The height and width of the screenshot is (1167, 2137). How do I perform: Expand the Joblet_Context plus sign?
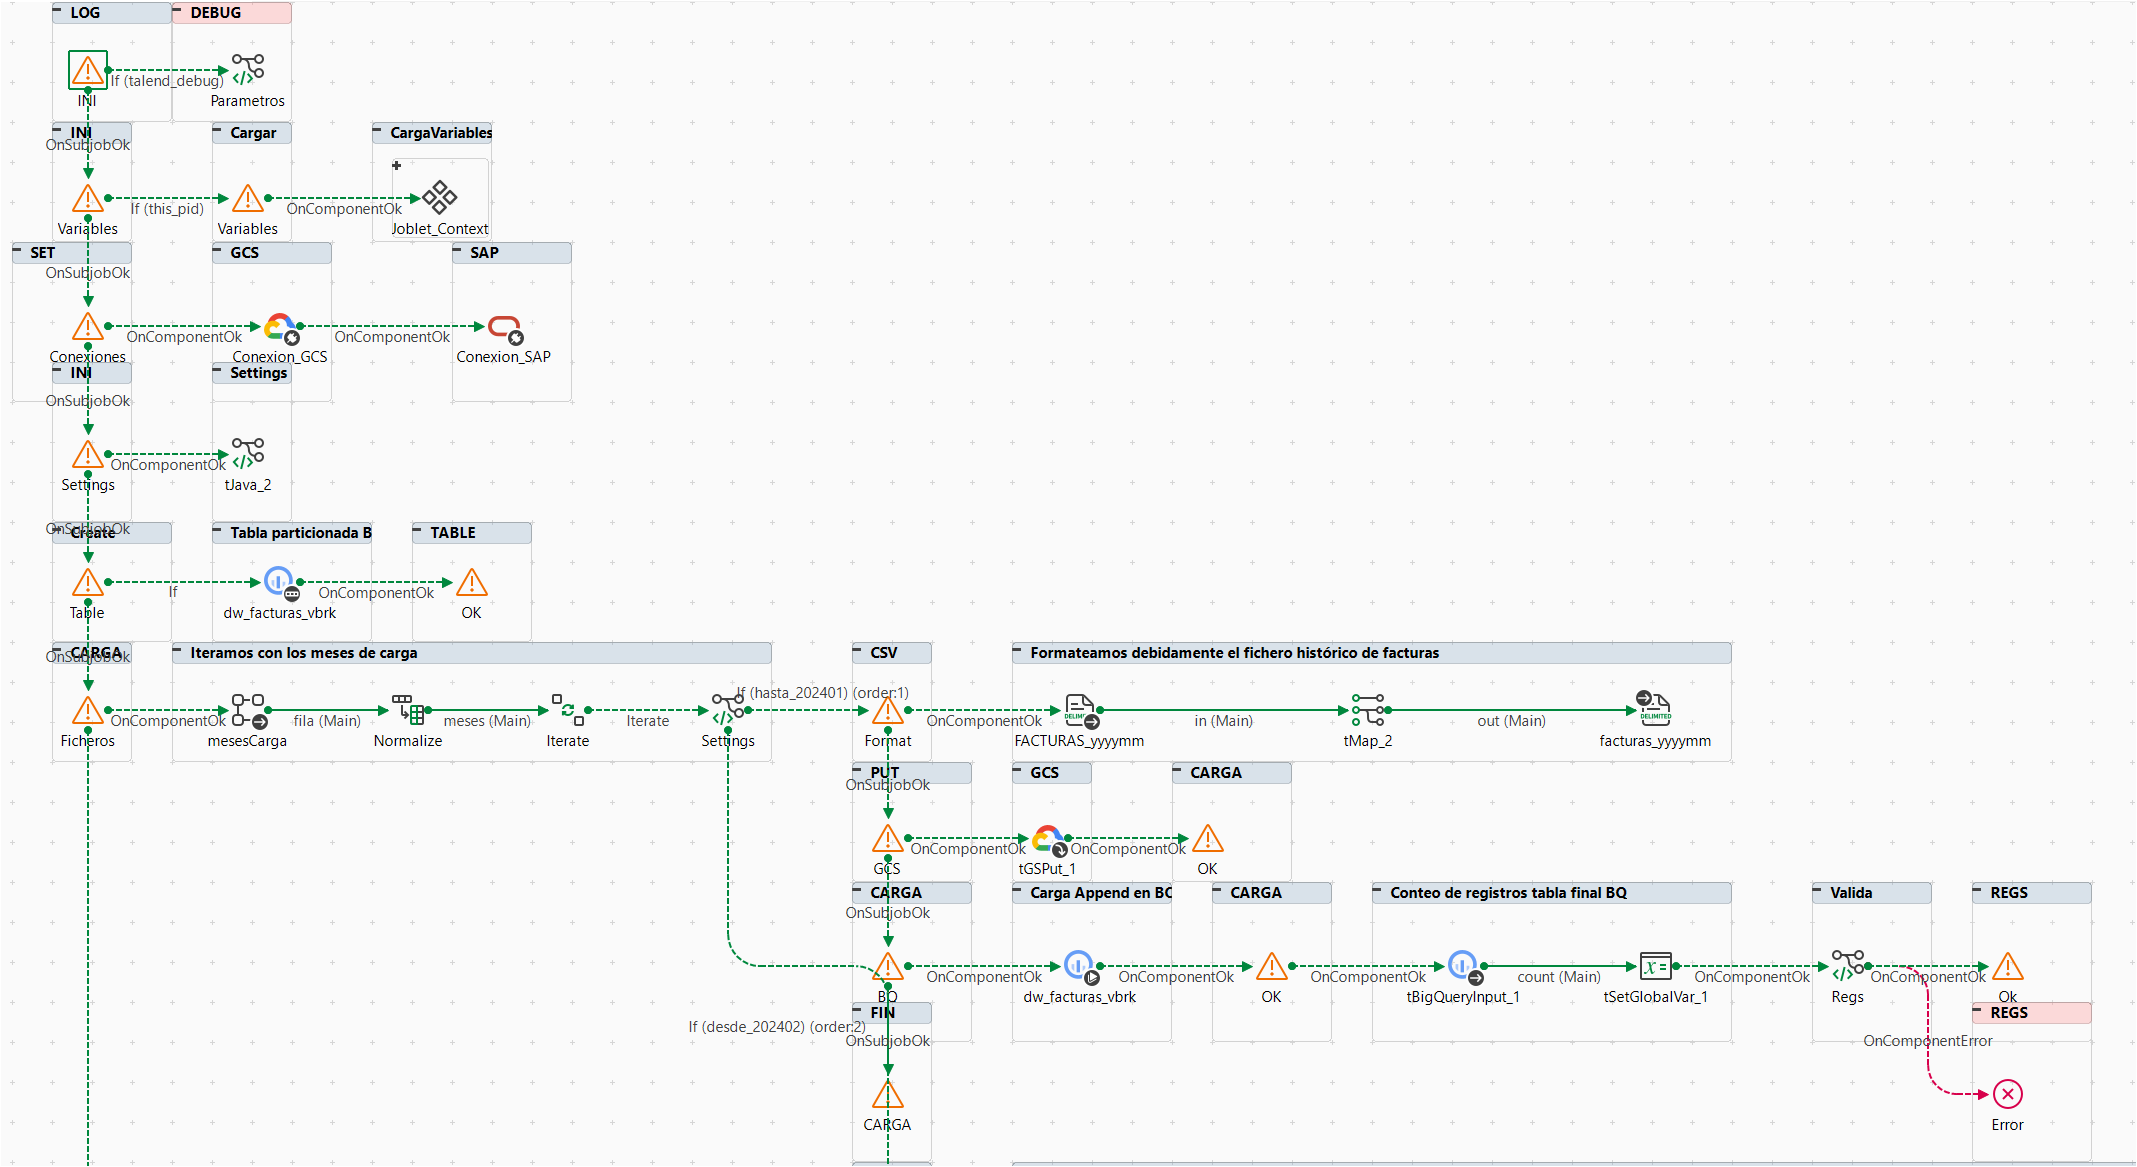(x=397, y=165)
